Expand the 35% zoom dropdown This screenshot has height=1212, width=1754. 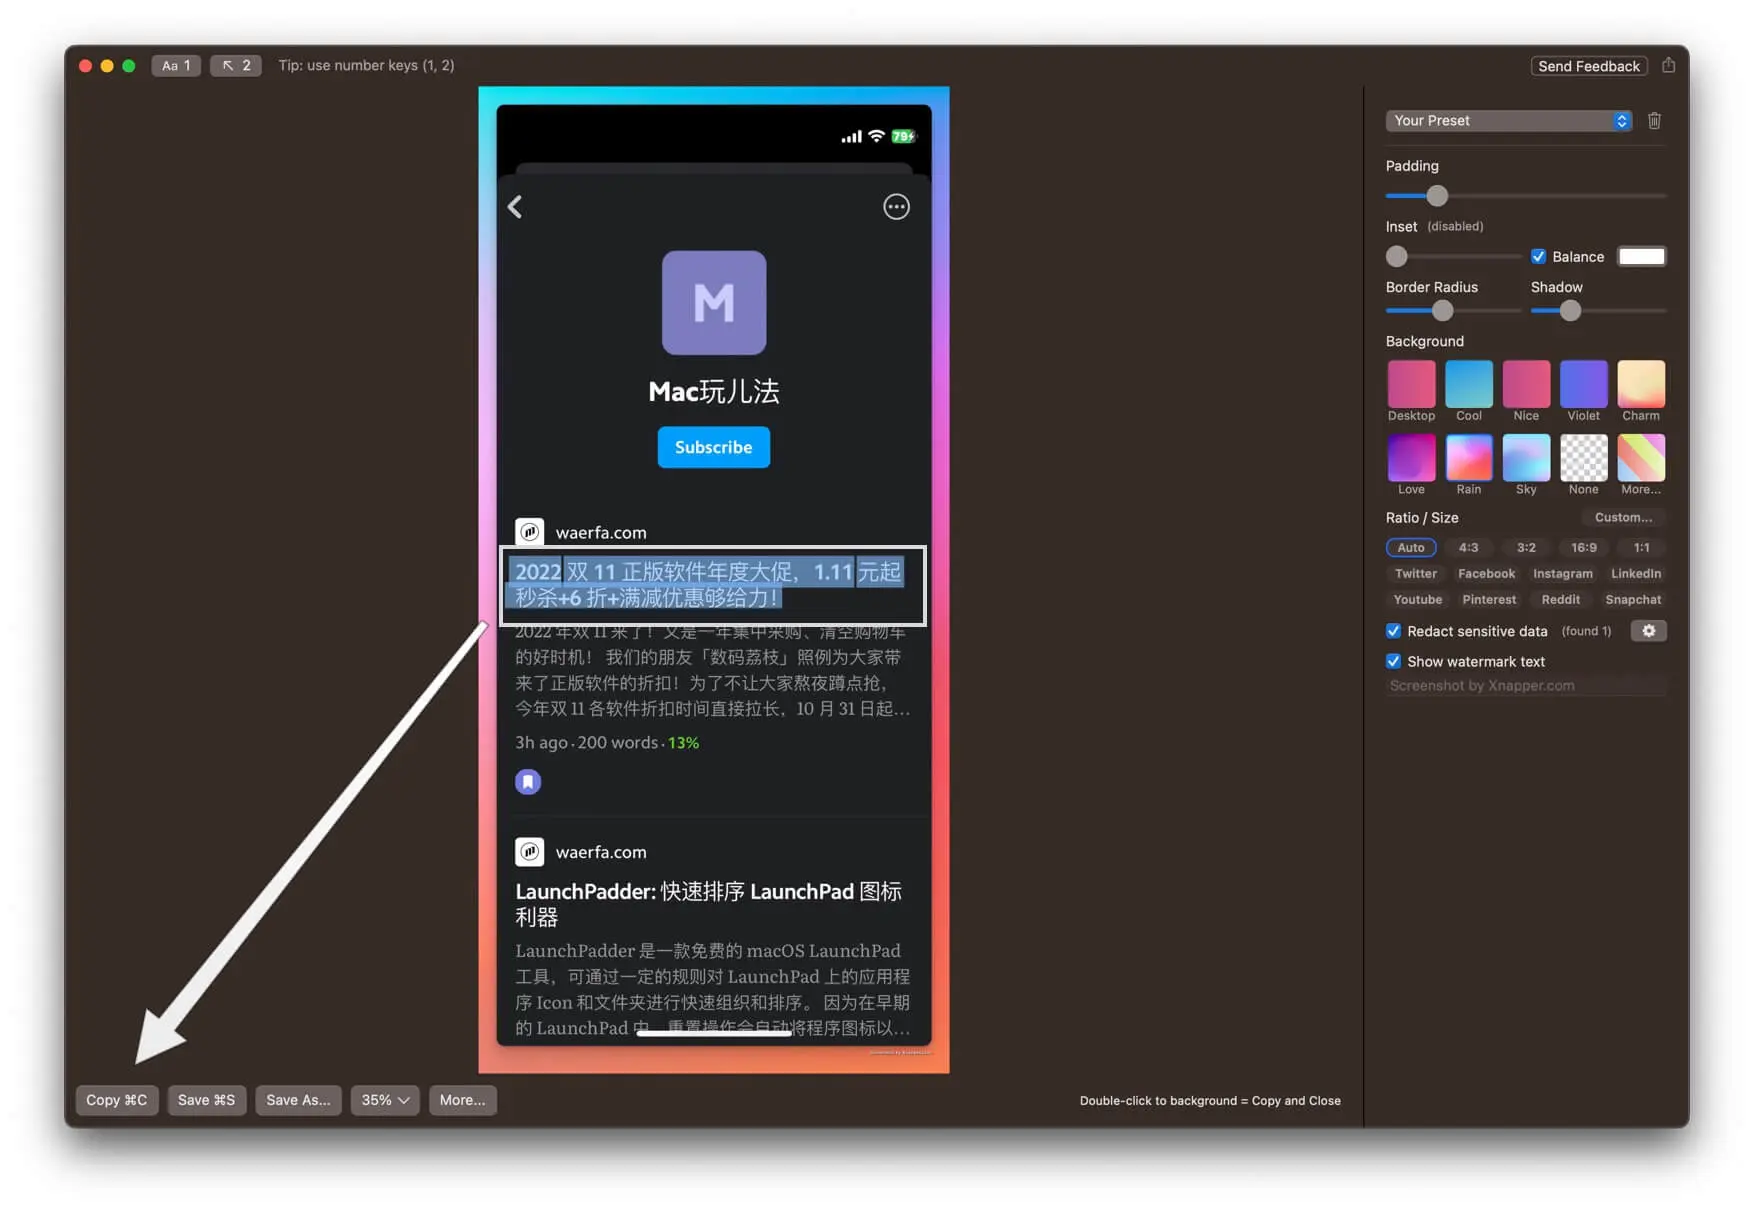[x=385, y=1100]
